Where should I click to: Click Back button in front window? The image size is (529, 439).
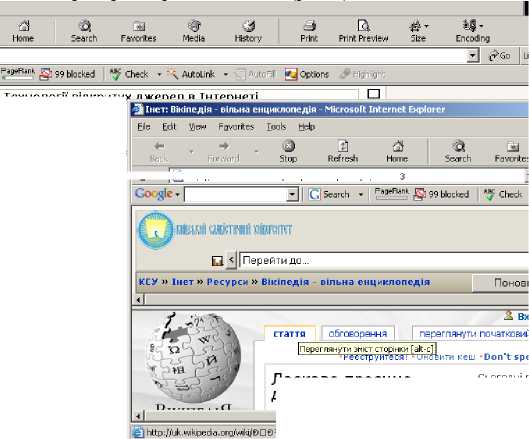(159, 152)
